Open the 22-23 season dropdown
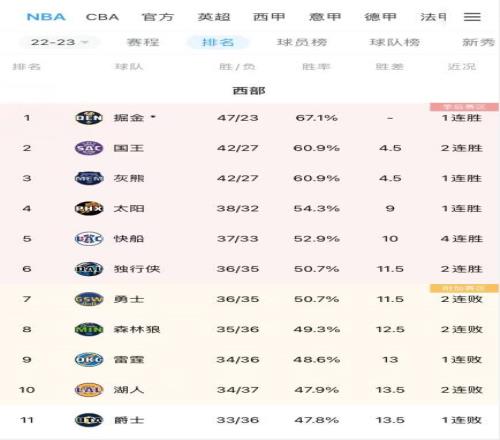The height and width of the screenshot is (440, 500). point(59,42)
